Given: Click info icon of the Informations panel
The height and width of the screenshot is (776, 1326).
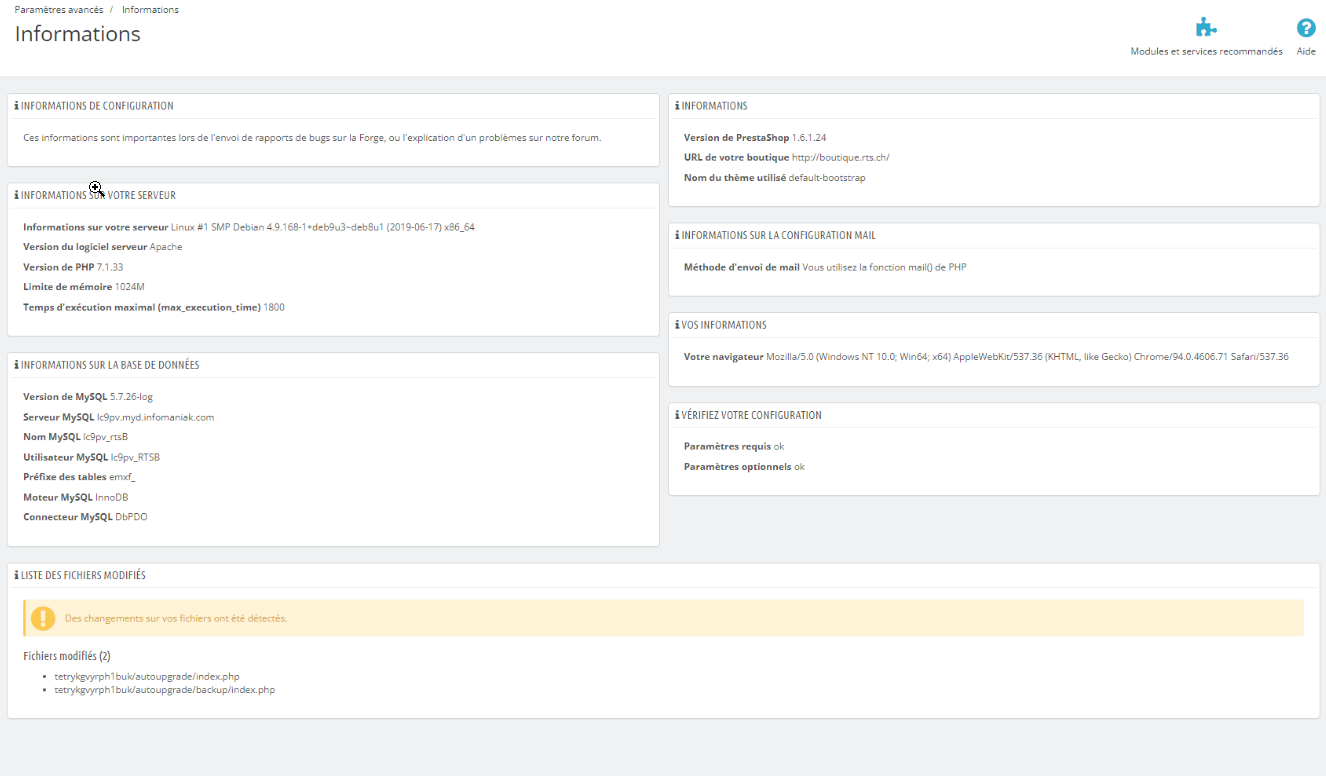Looking at the screenshot, I should 678,106.
